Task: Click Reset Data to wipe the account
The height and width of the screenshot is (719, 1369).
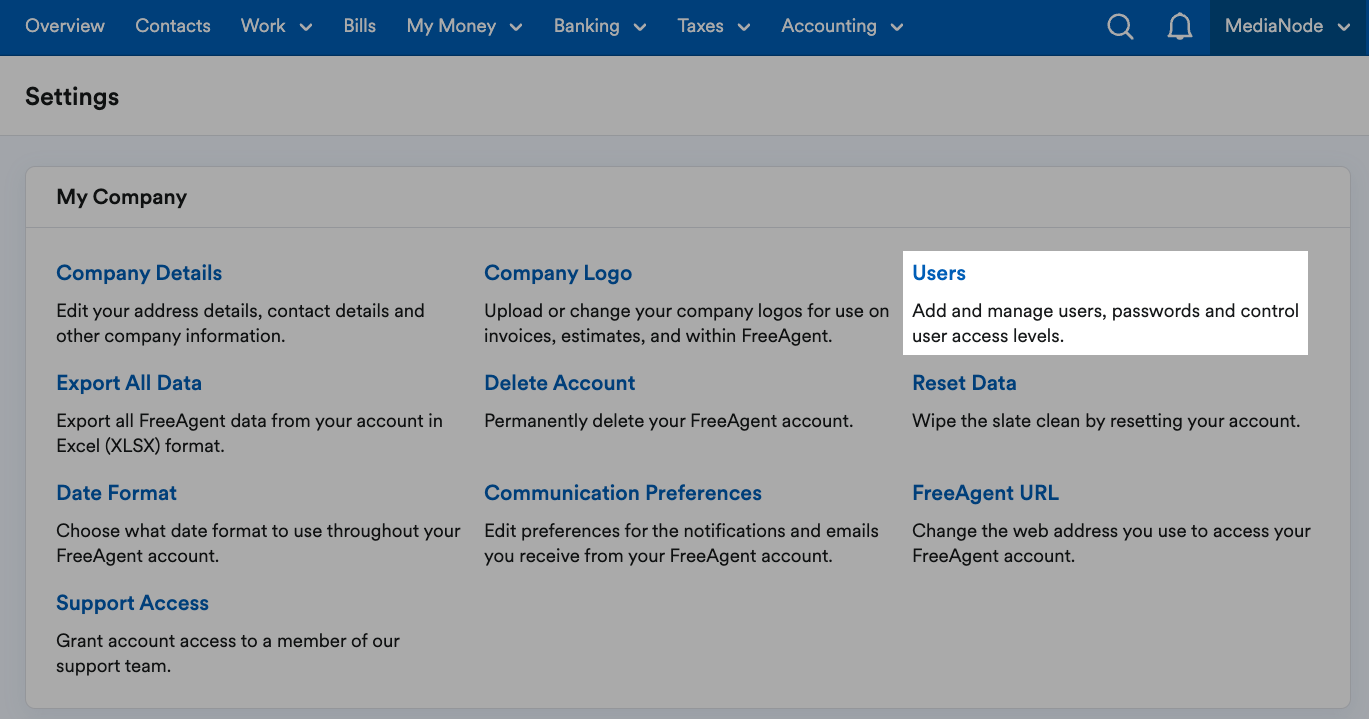Action: pyautogui.click(x=964, y=382)
